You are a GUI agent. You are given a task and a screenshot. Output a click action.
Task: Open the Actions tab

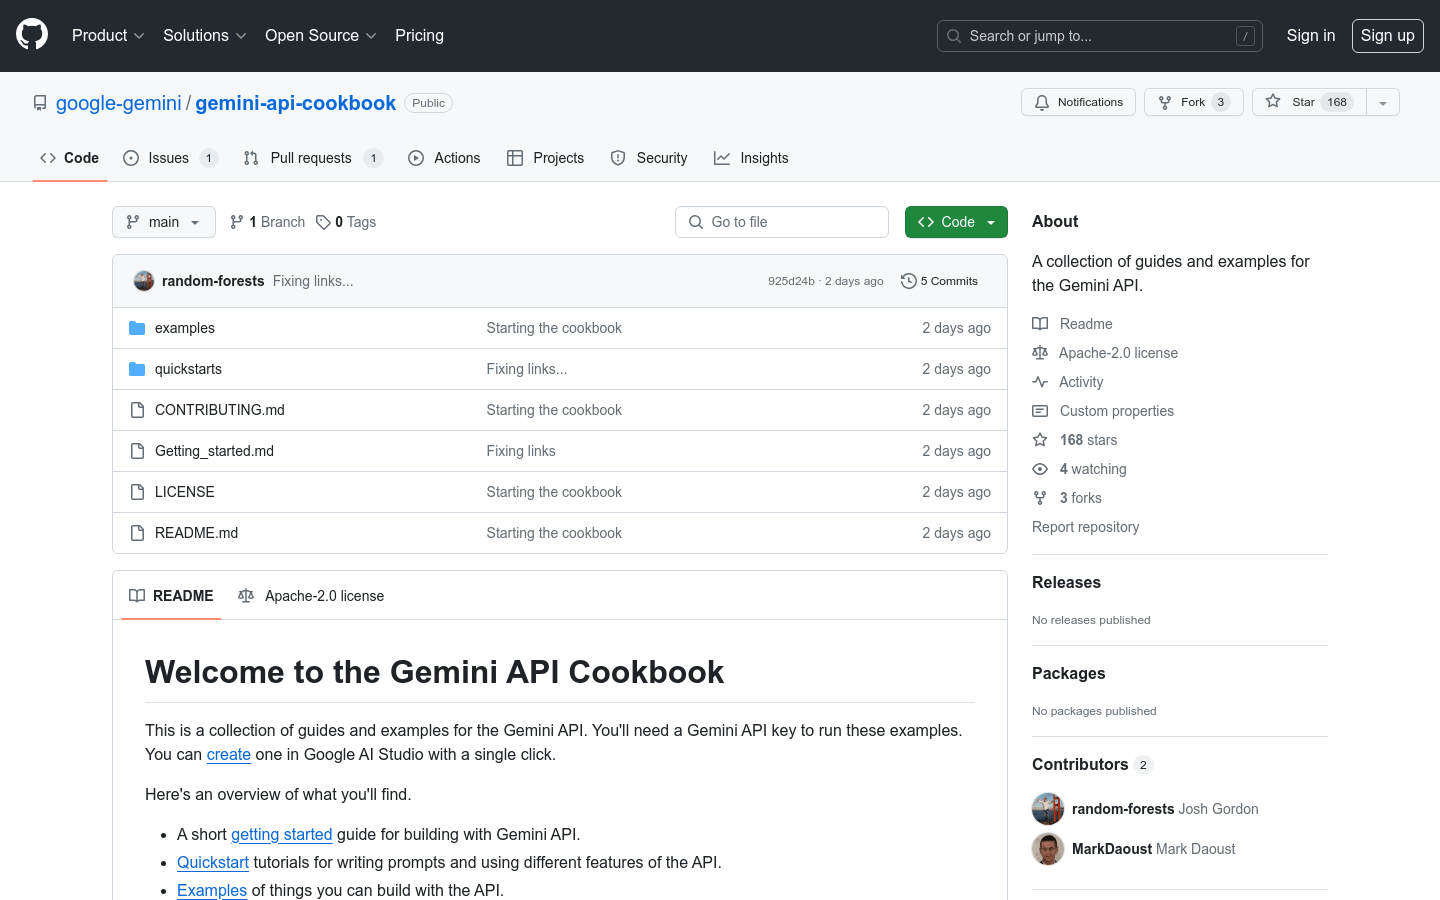445,158
